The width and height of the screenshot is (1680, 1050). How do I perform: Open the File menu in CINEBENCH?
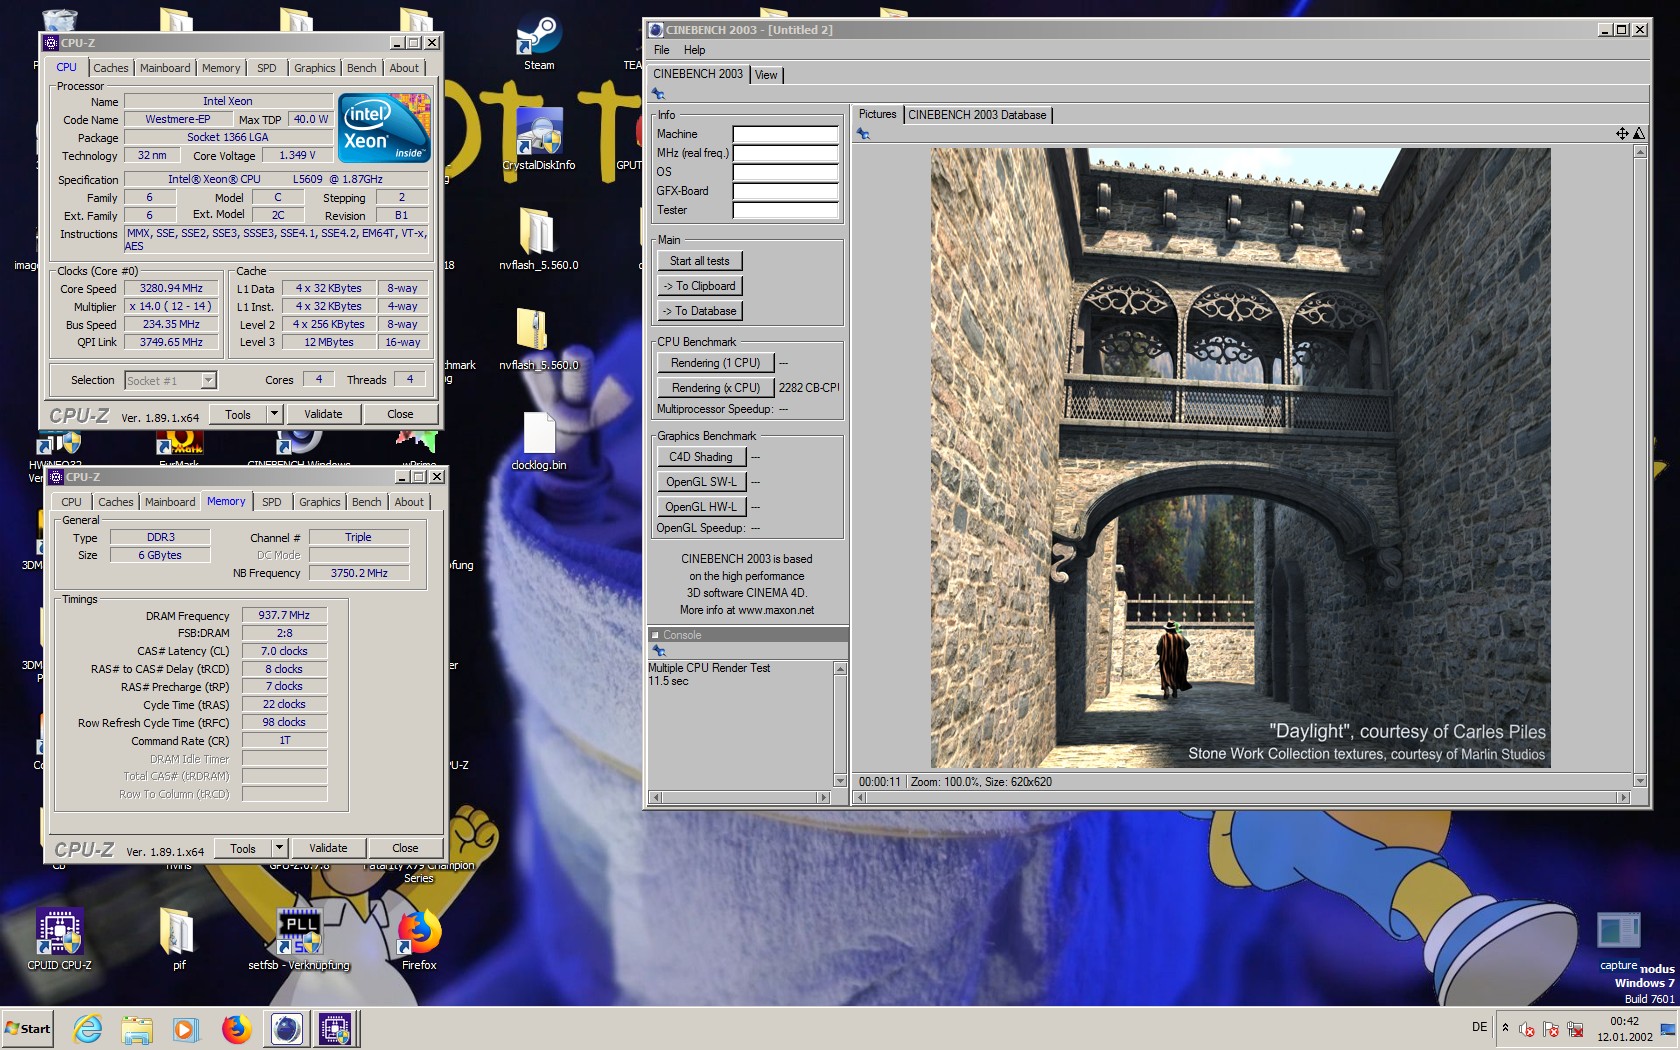click(662, 50)
